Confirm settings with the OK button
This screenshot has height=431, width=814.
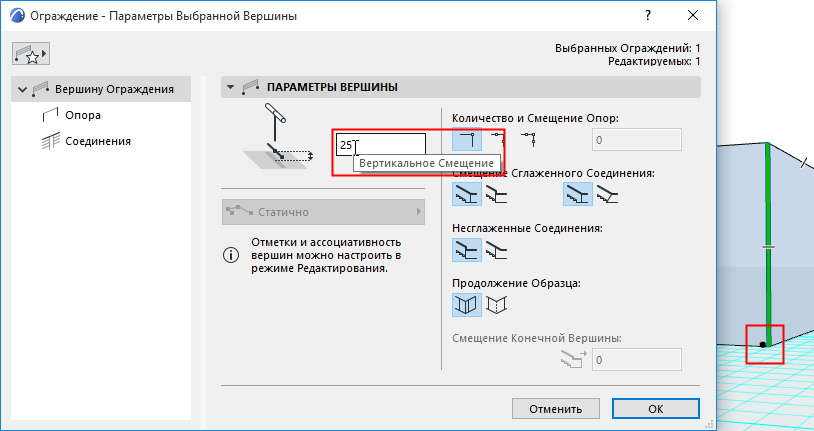pos(655,408)
